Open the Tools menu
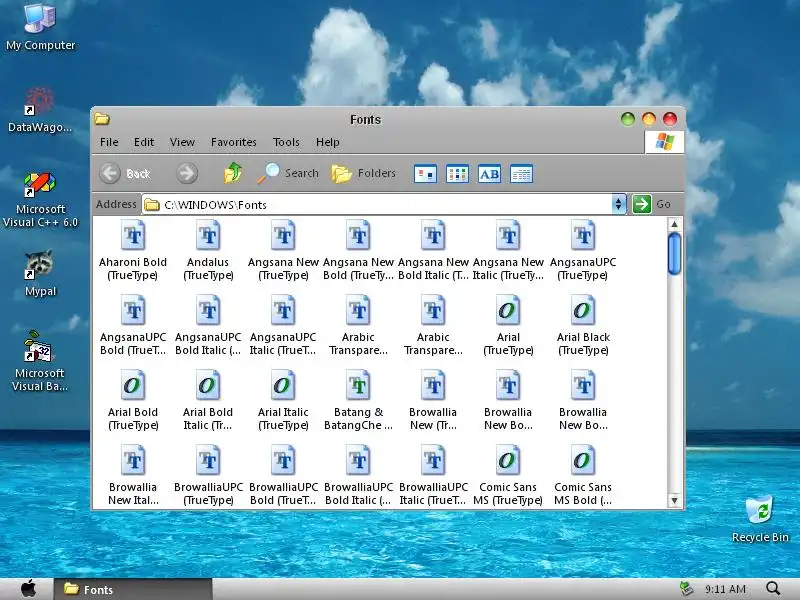Screen dimensions: 800x600 tap(286, 142)
